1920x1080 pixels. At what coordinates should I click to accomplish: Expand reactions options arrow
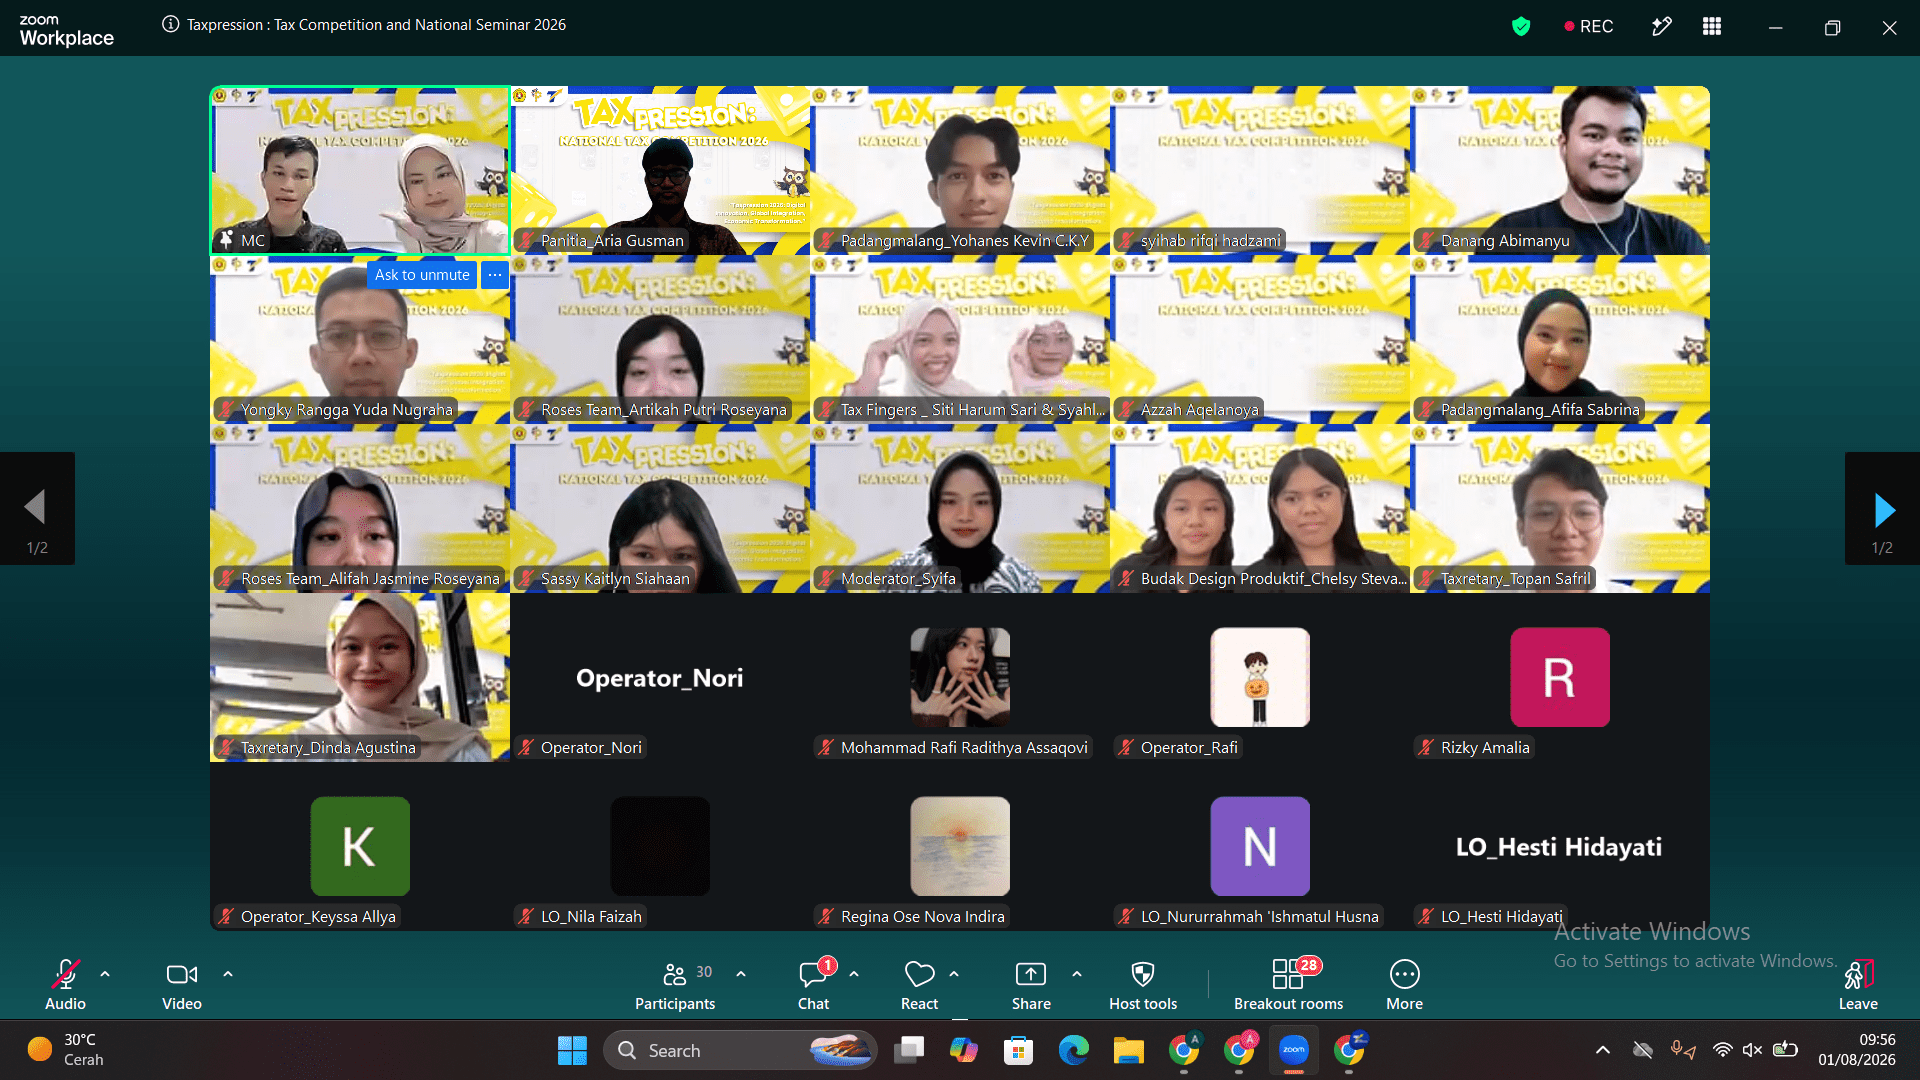click(x=954, y=974)
